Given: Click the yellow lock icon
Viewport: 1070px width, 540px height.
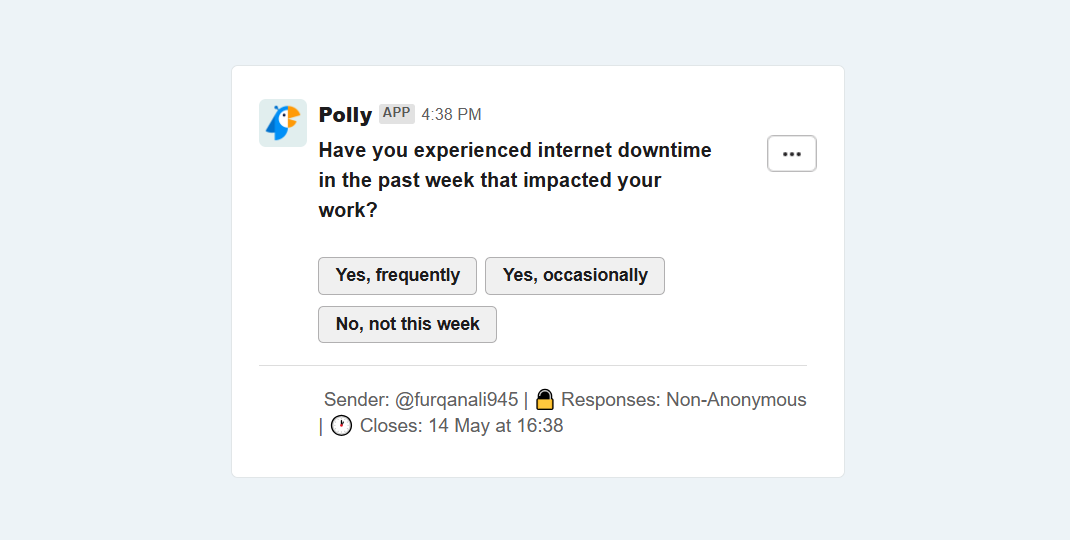Looking at the screenshot, I should [545, 399].
